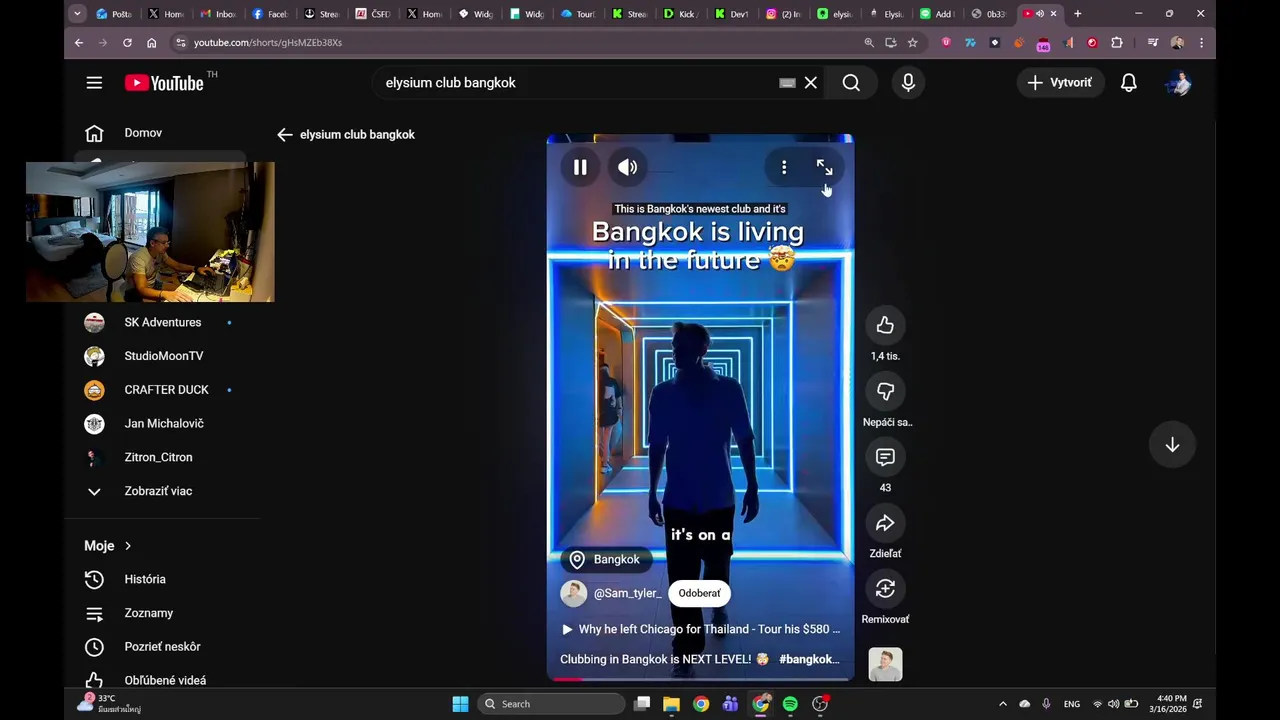Open linked video Why he left Chicago
This screenshot has width=1280, height=720.
[x=700, y=629]
